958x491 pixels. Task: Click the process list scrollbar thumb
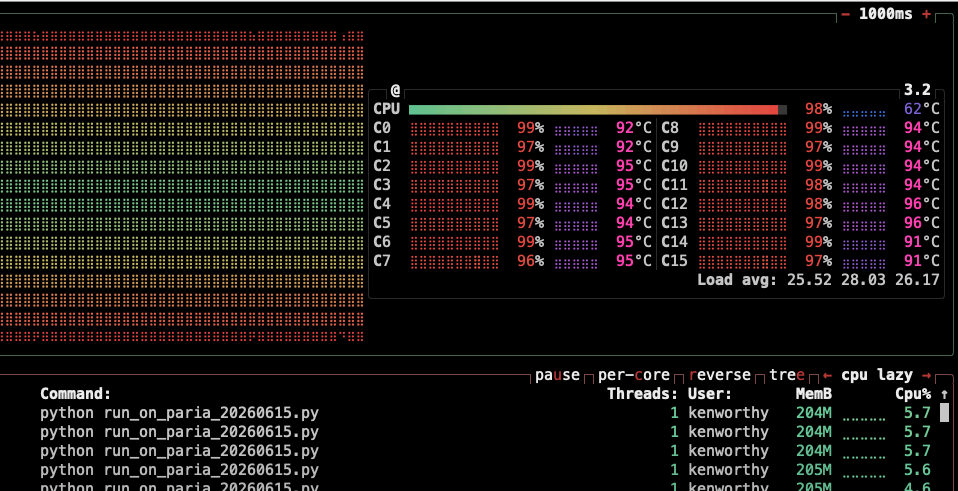944,412
